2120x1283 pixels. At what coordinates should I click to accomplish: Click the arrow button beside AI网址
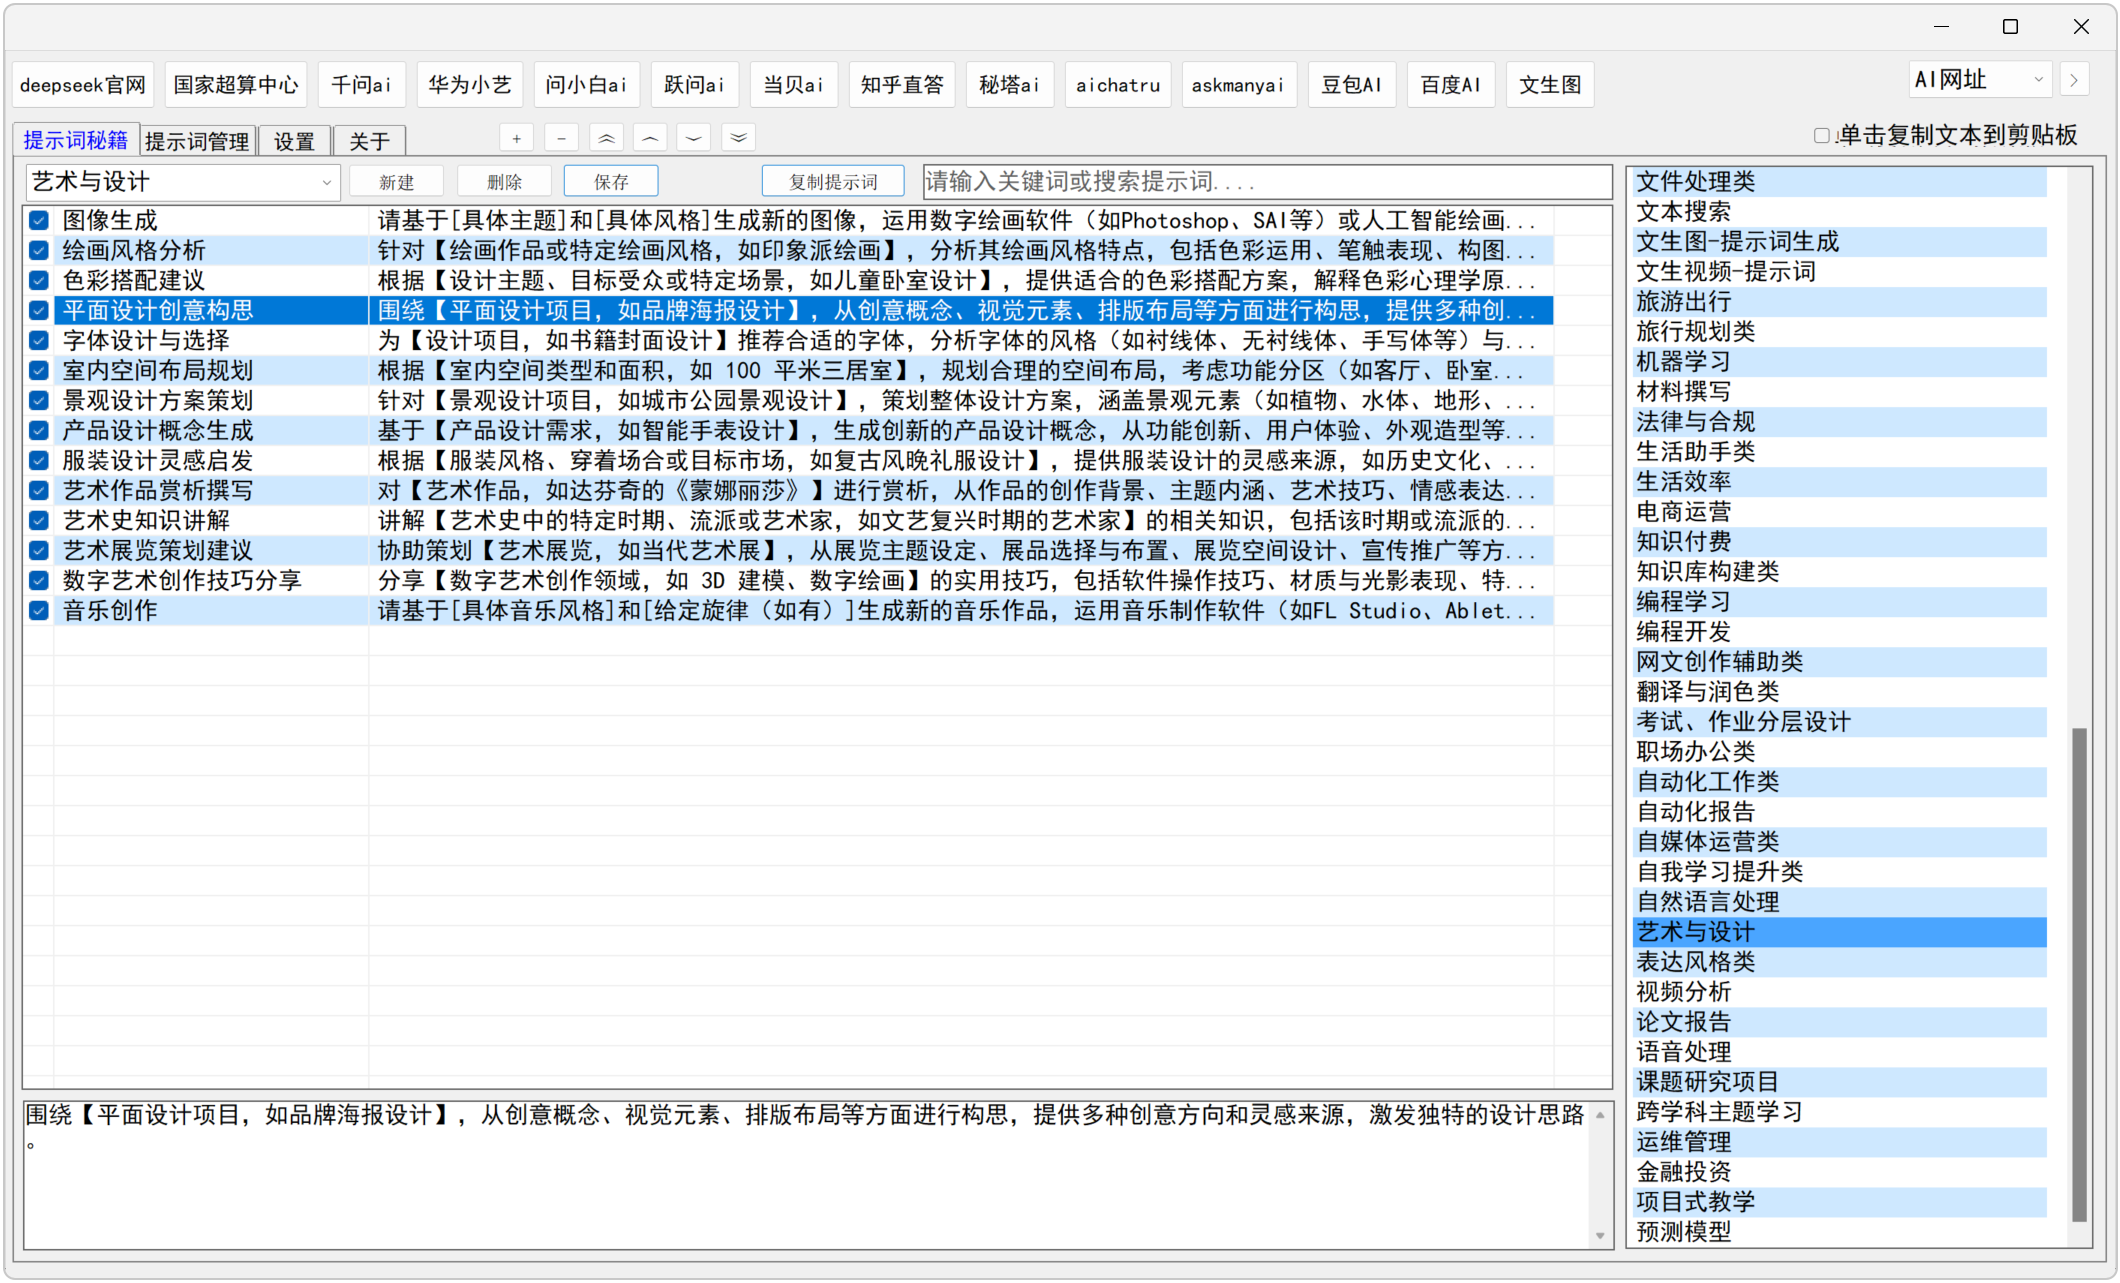pos(2074,80)
